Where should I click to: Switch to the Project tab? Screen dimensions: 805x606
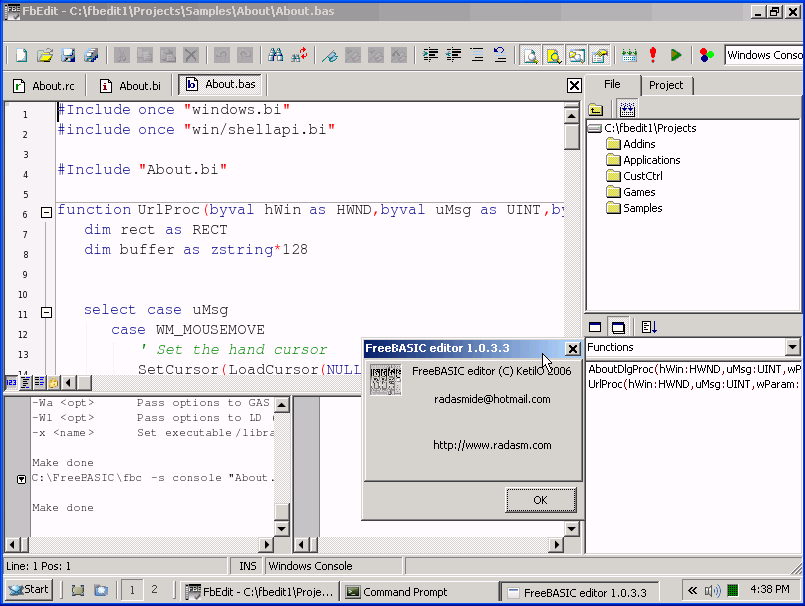[666, 85]
